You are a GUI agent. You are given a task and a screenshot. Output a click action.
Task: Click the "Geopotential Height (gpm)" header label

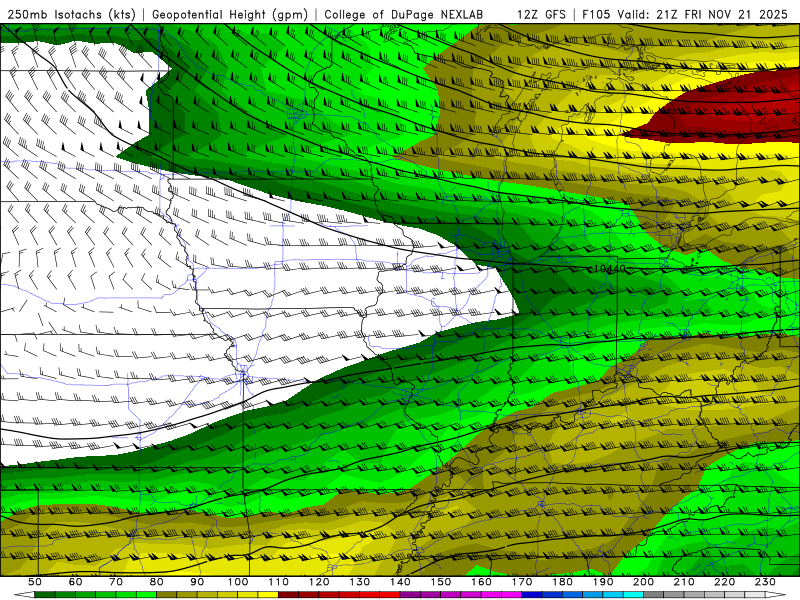point(230,14)
